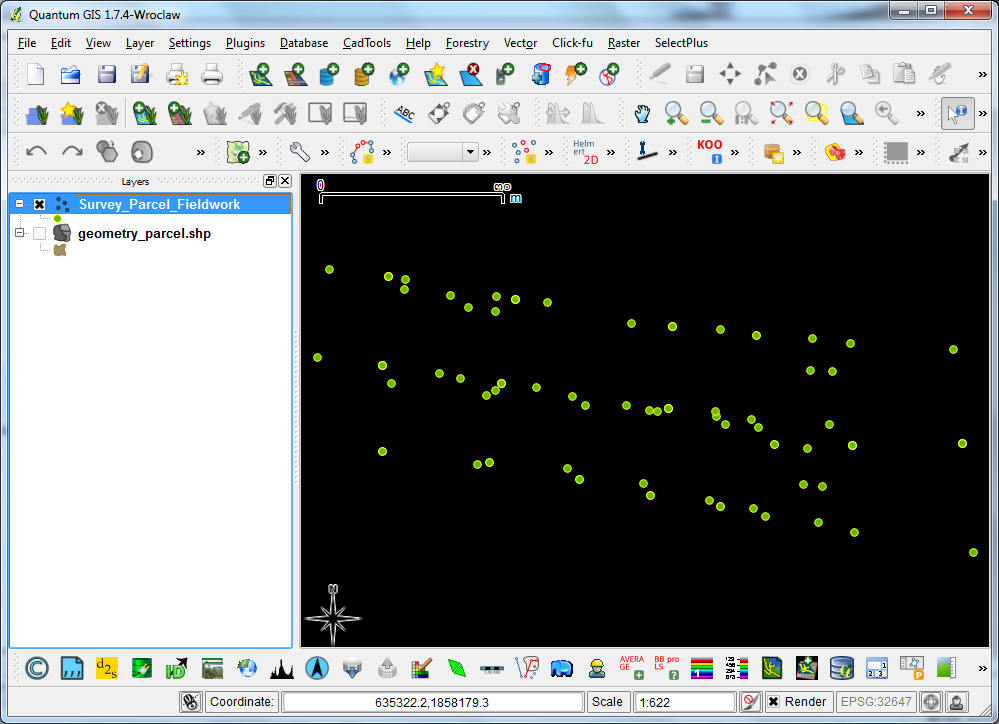Open the Plugins menu

245,43
